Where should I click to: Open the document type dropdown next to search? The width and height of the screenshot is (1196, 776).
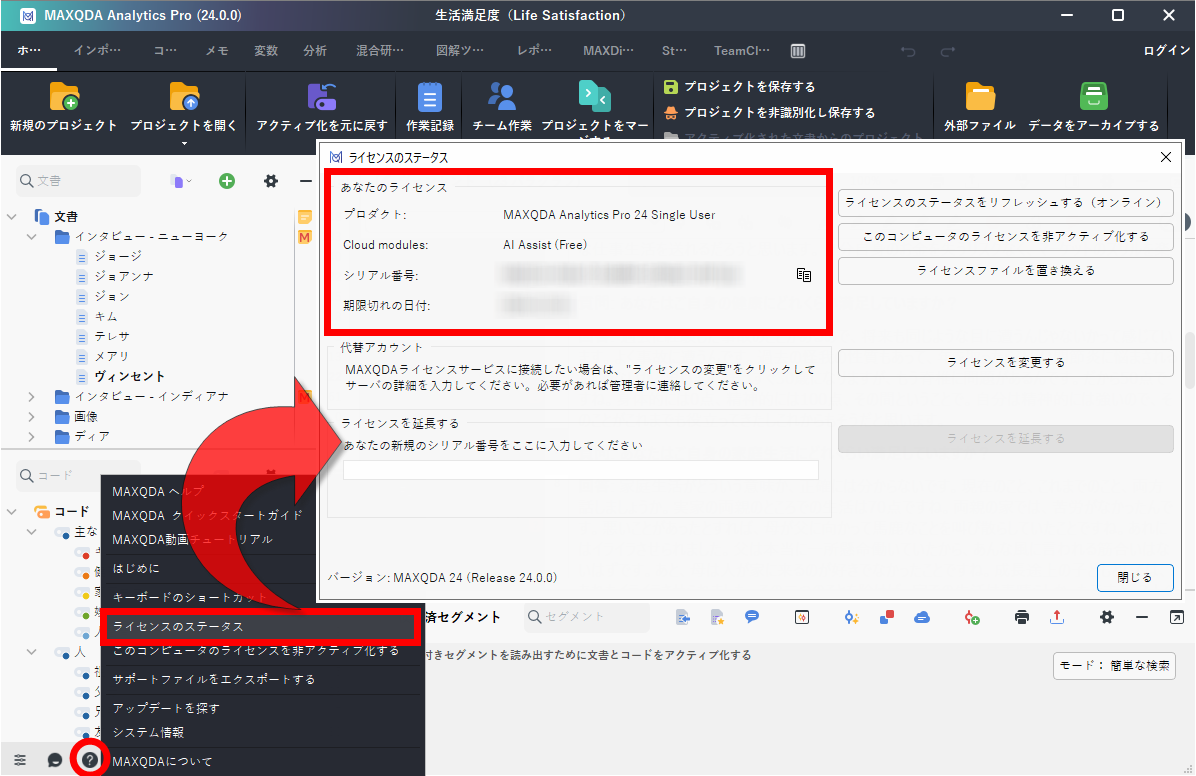[181, 181]
